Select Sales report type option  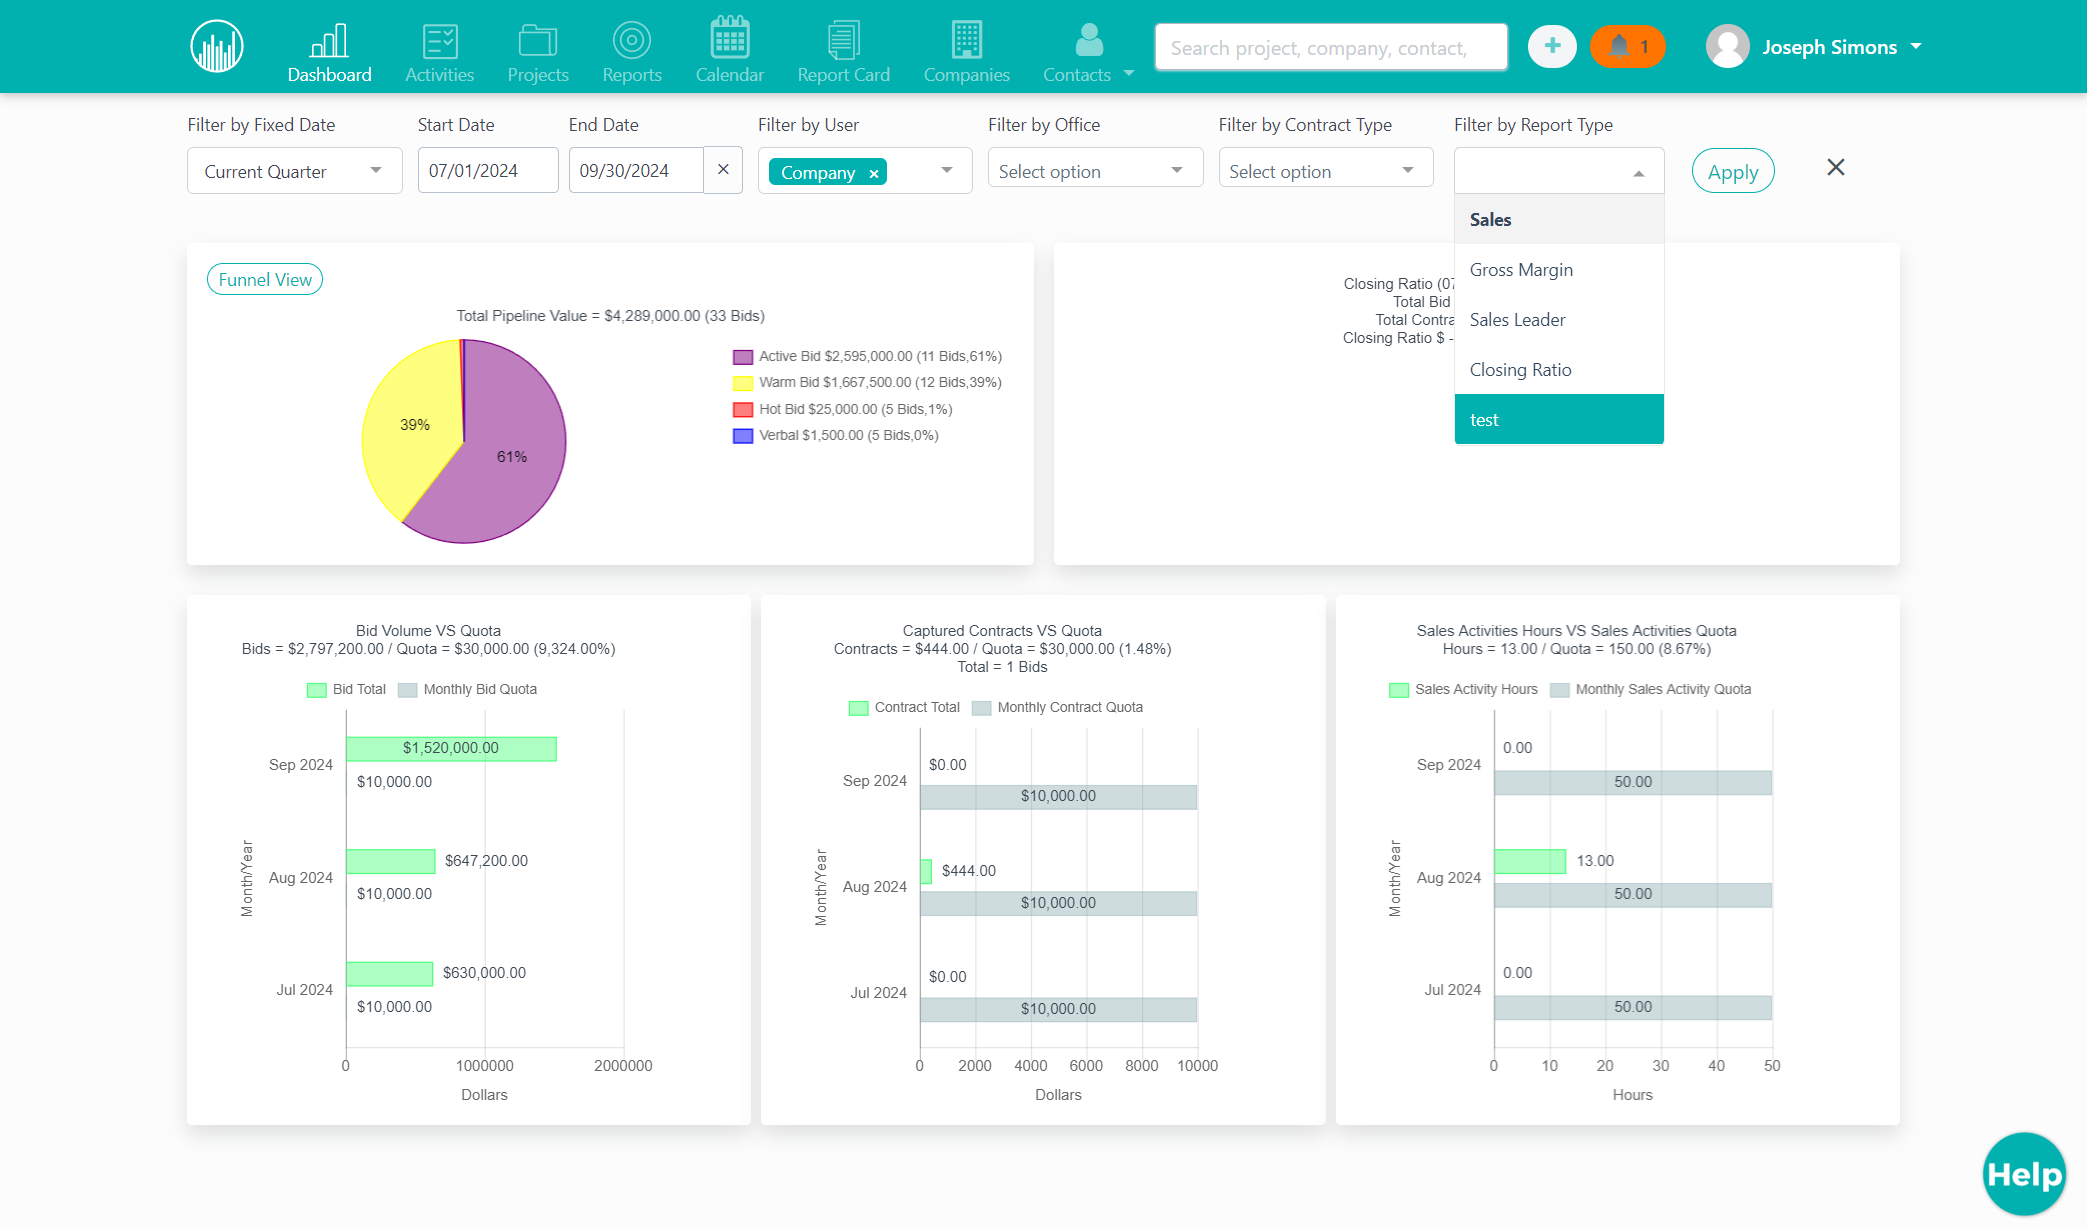[x=1559, y=219]
